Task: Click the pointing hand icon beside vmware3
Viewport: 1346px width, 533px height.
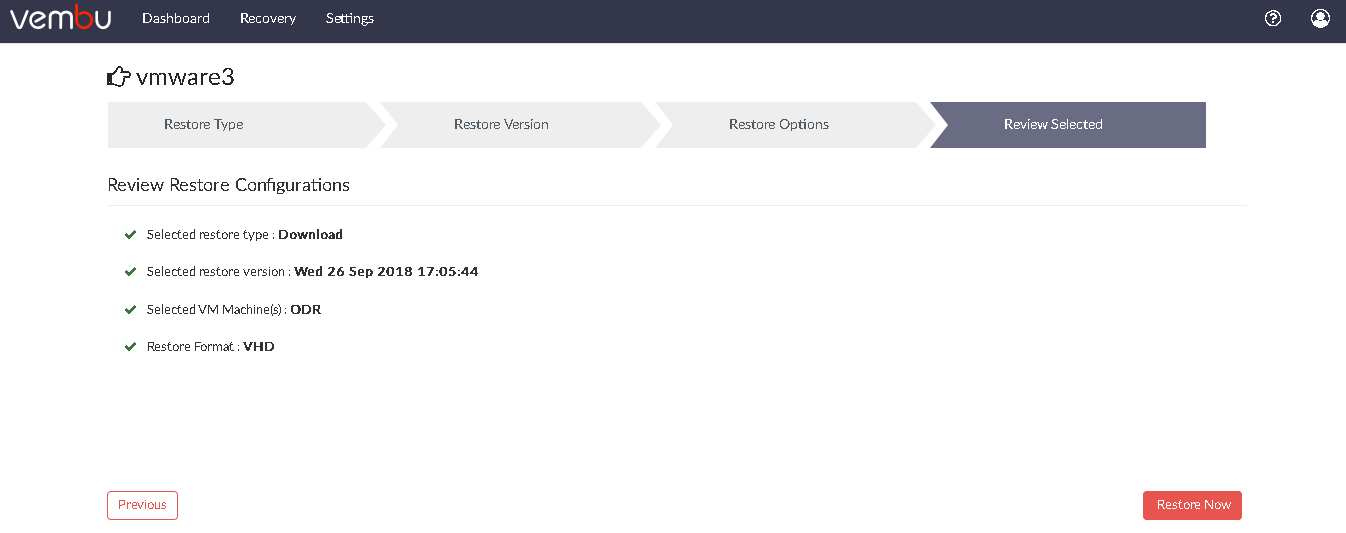Action: 118,77
